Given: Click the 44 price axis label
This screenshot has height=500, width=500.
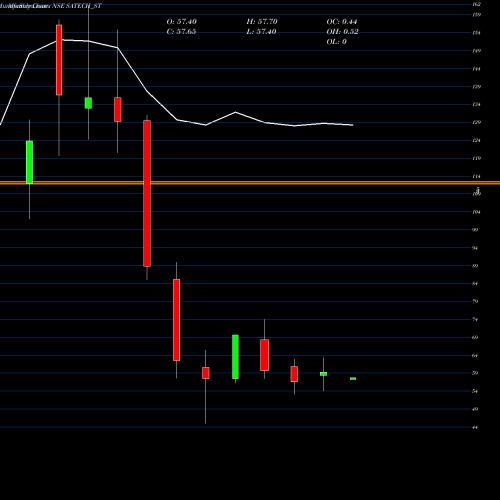Looking at the screenshot, I should [x=475, y=427].
